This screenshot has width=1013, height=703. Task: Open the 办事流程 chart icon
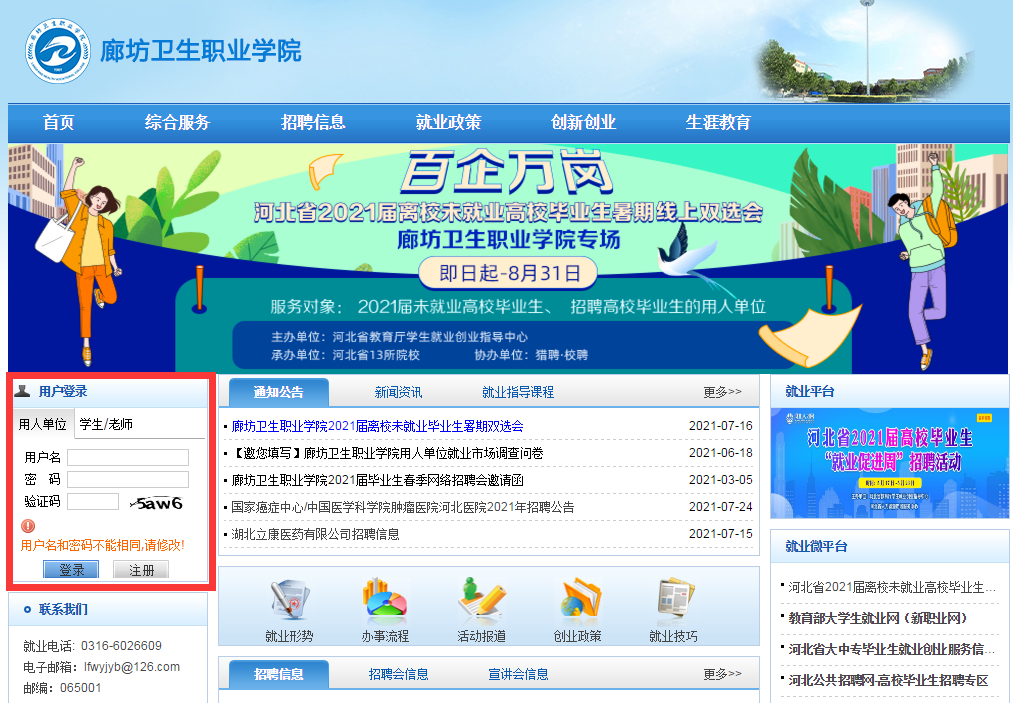pyautogui.click(x=385, y=600)
